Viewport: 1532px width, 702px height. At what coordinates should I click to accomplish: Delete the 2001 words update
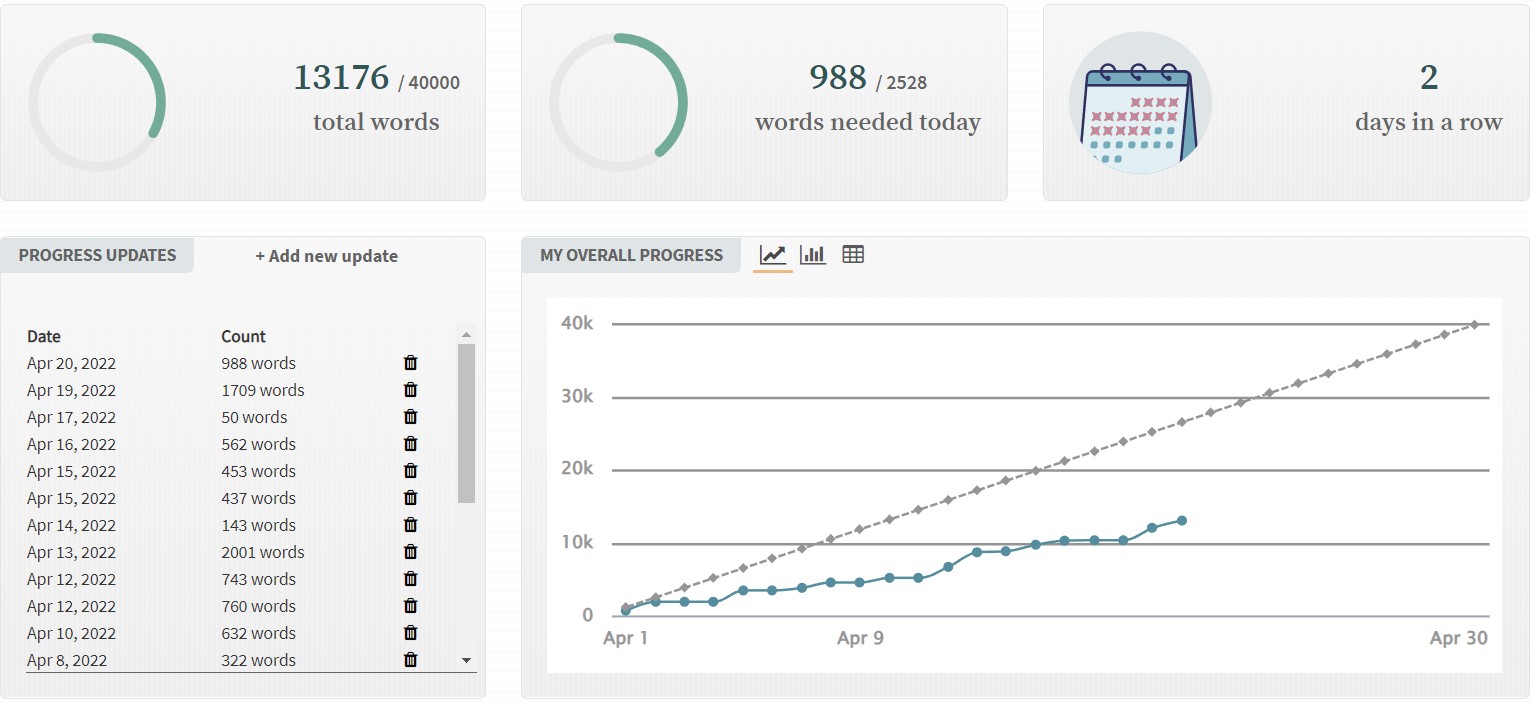point(410,552)
